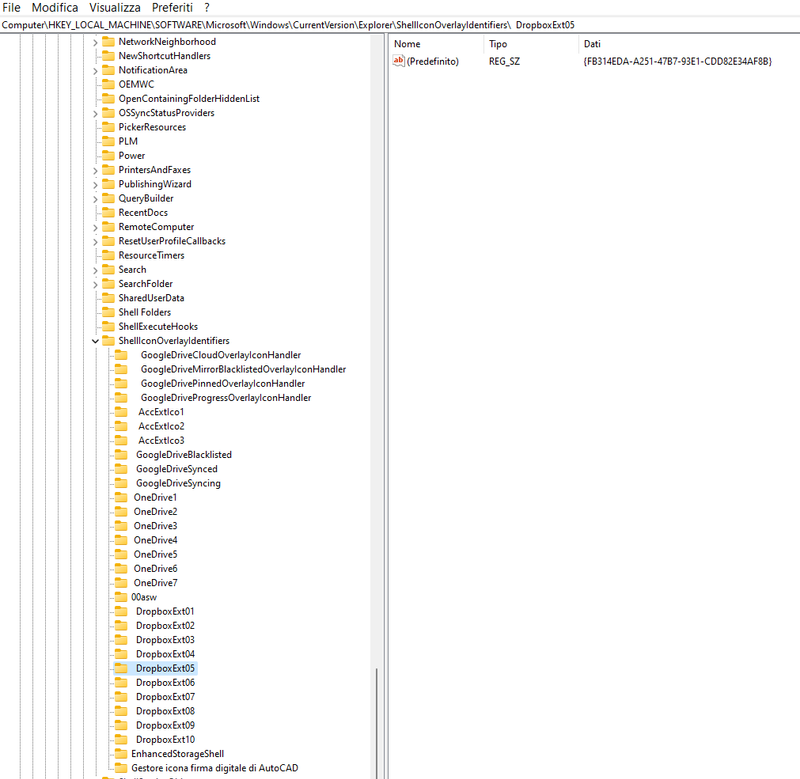This screenshot has width=800, height=779.
Task: Collapse the ShellIconOverlayIdentifiers key
Action: 94,340
